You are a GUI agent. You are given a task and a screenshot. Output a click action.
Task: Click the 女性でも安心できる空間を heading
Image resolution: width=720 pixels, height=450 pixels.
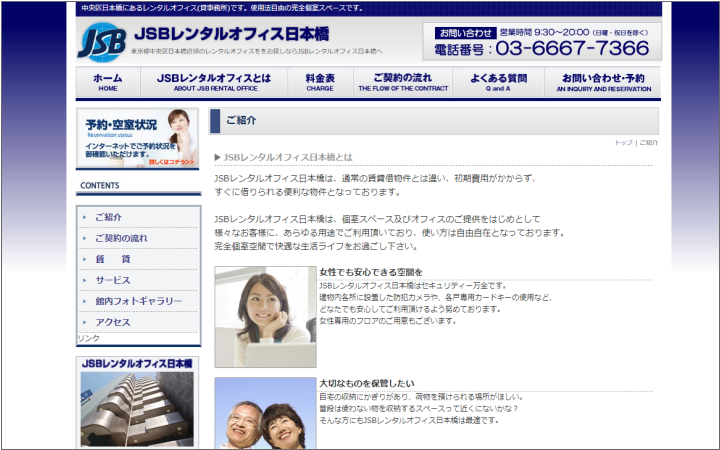(x=371, y=272)
